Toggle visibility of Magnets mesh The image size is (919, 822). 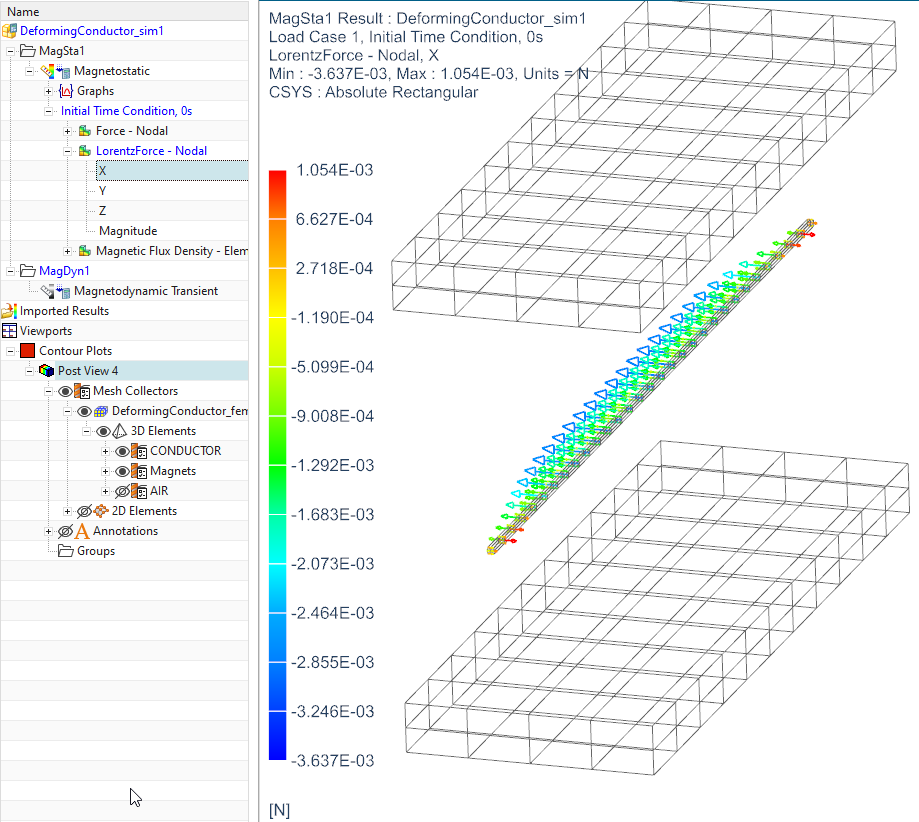[123, 471]
